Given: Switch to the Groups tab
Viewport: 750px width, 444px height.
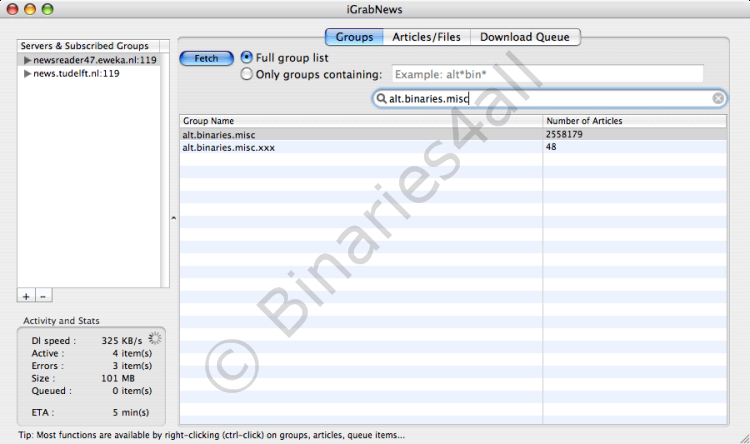Looking at the screenshot, I should pyautogui.click(x=354, y=37).
